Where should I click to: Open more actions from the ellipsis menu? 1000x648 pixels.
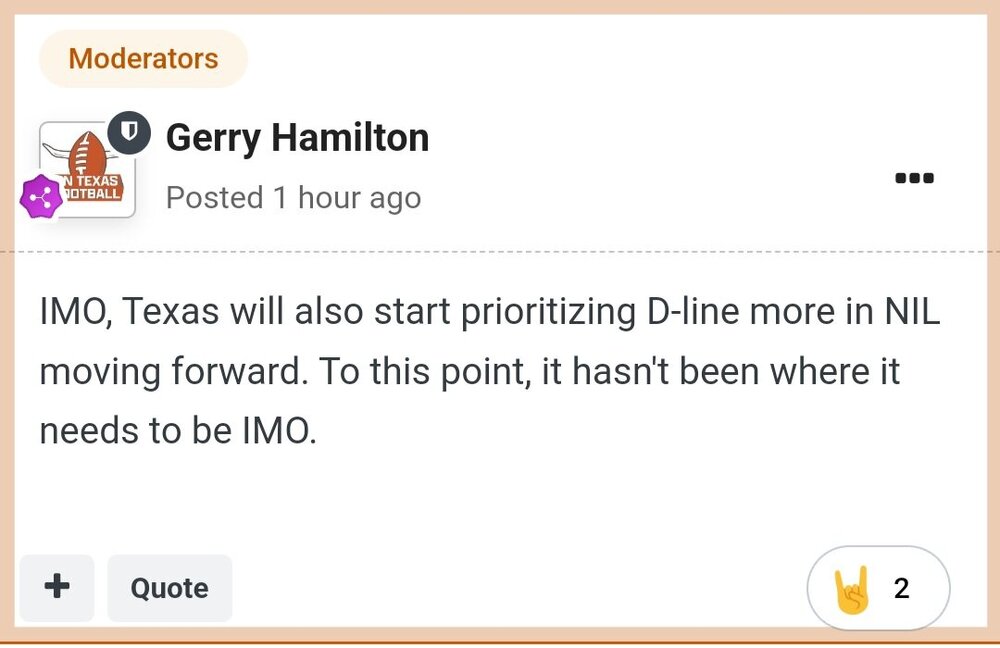[913, 178]
